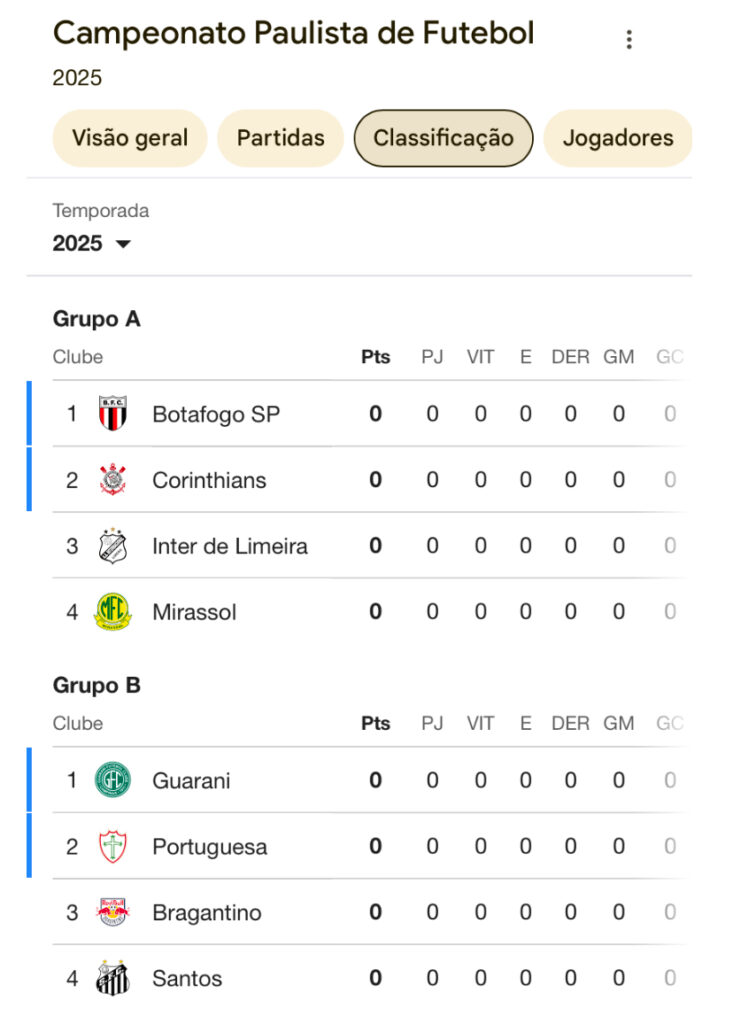Viewport: 733px width, 1024px height.
Task: Click the Corinthians club crest
Action: [x=112, y=480]
